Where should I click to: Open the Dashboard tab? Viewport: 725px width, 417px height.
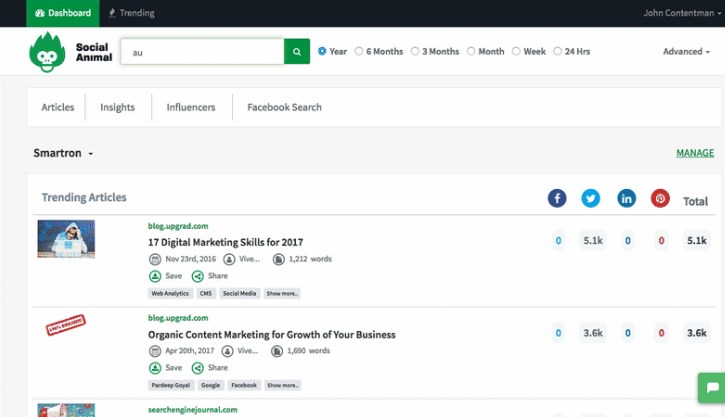click(62, 13)
